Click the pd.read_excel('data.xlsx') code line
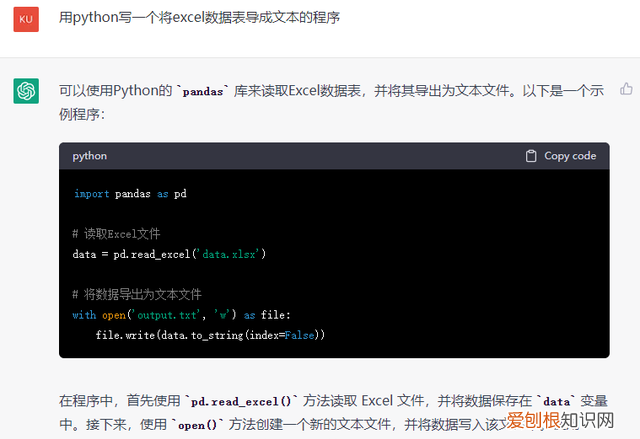This screenshot has width=640, height=439. (169, 254)
